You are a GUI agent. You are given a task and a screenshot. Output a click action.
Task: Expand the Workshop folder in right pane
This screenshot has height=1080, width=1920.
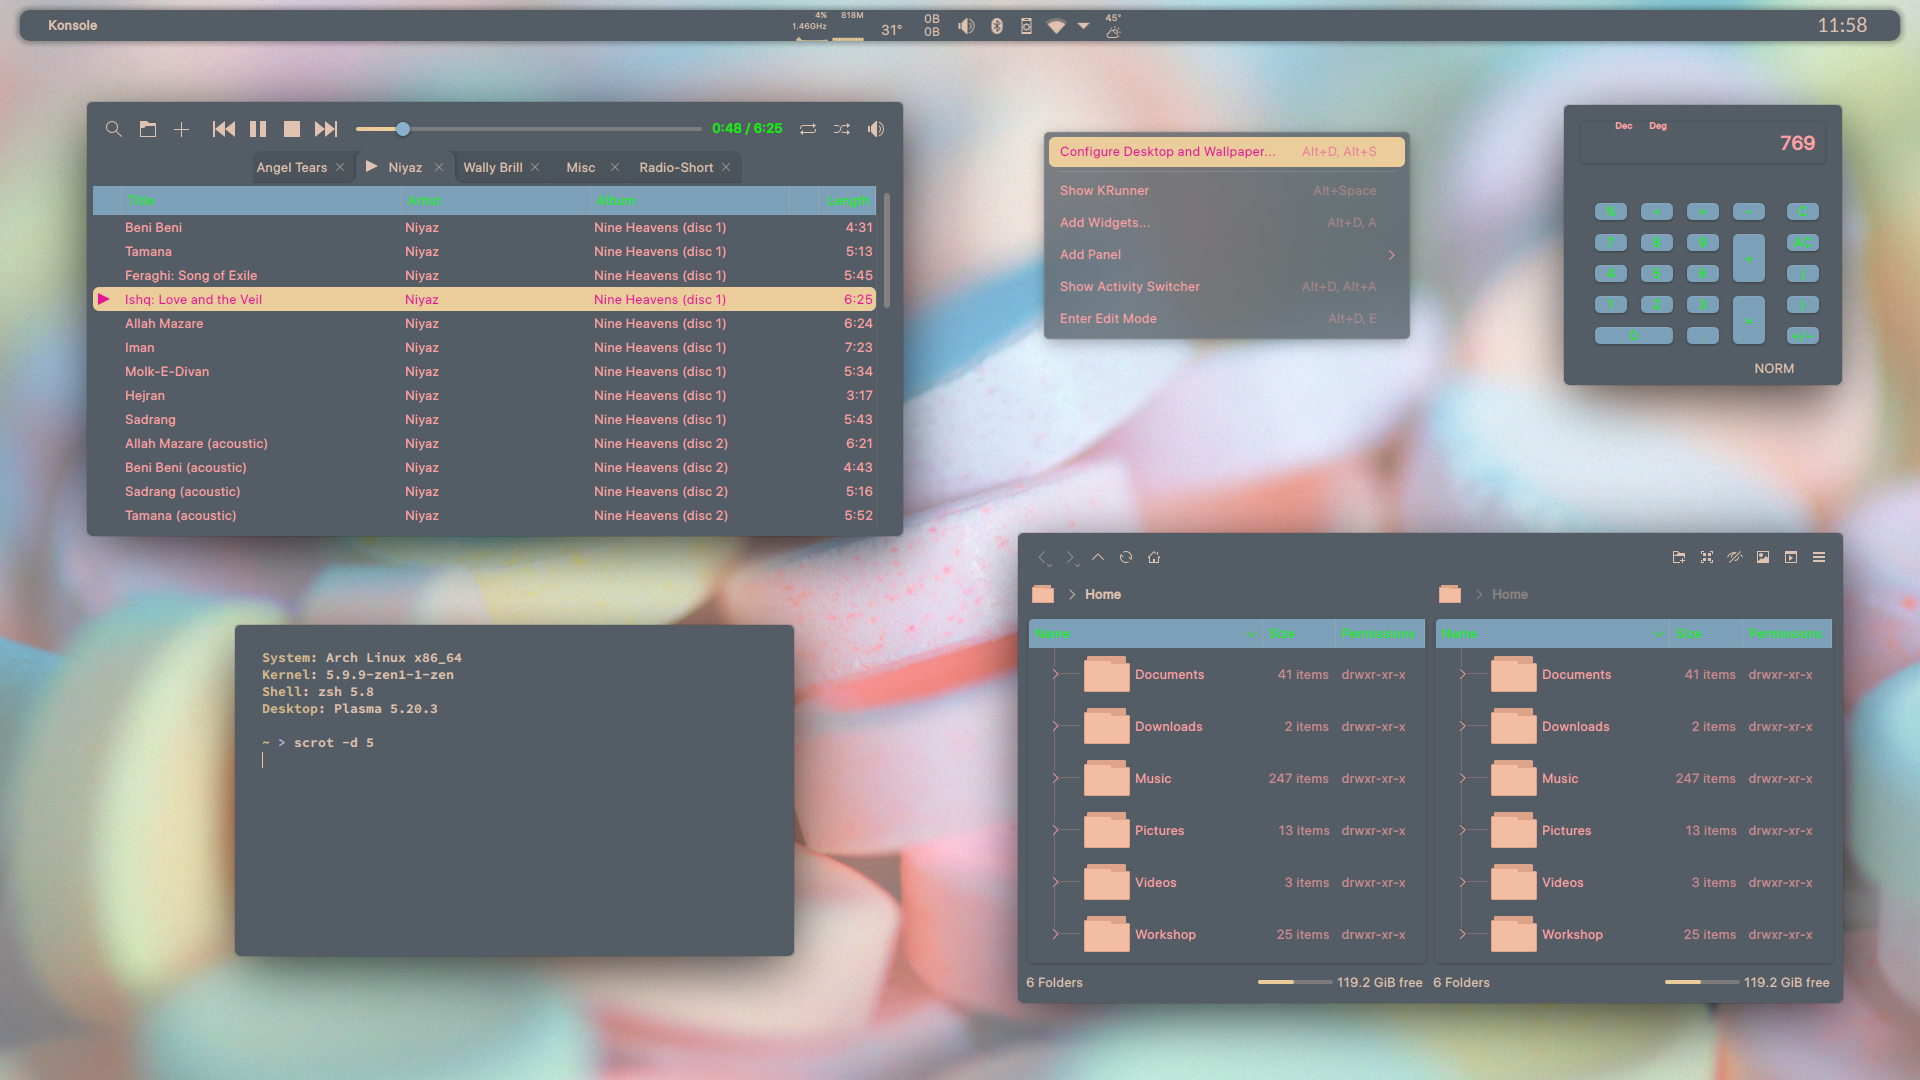(x=1462, y=934)
